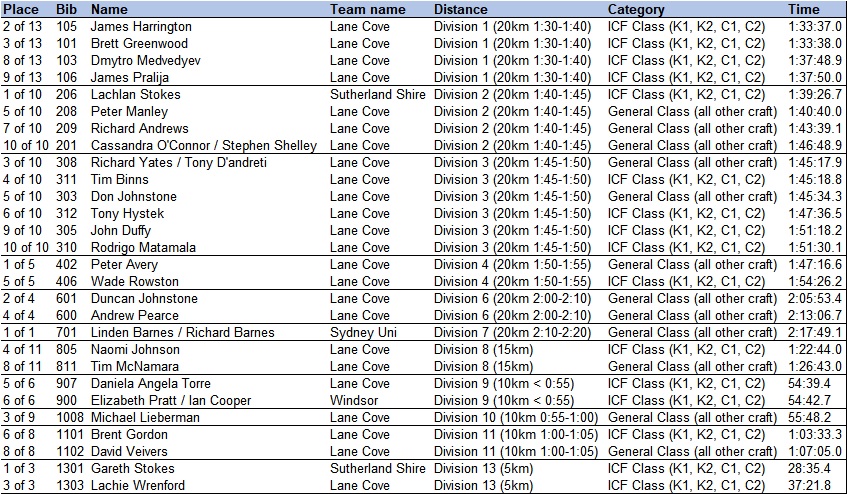Click the time 1:33:37.0
The image size is (847, 494).
click(x=815, y=26)
